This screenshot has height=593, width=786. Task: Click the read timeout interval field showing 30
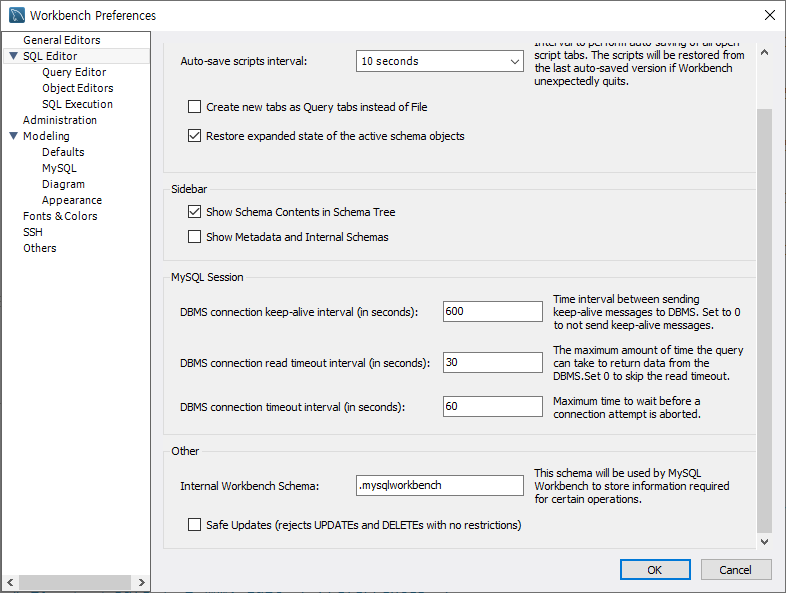492,362
